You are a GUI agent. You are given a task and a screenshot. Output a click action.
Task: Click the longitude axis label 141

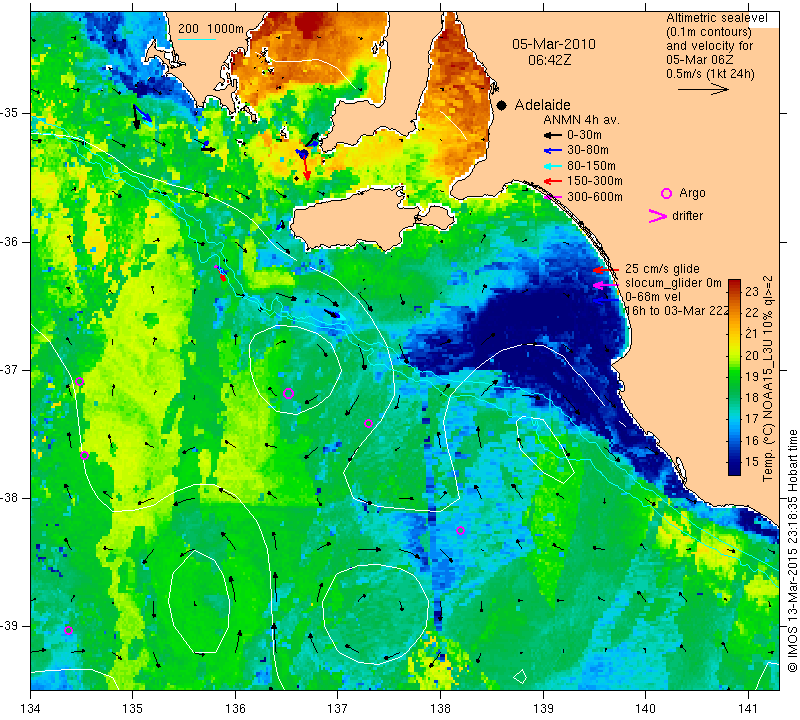[748, 708]
